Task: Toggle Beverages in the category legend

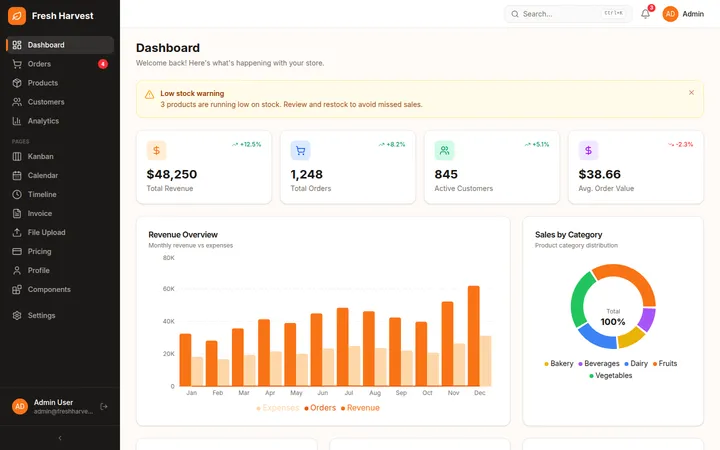Action: pyautogui.click(x=599, y=364)
